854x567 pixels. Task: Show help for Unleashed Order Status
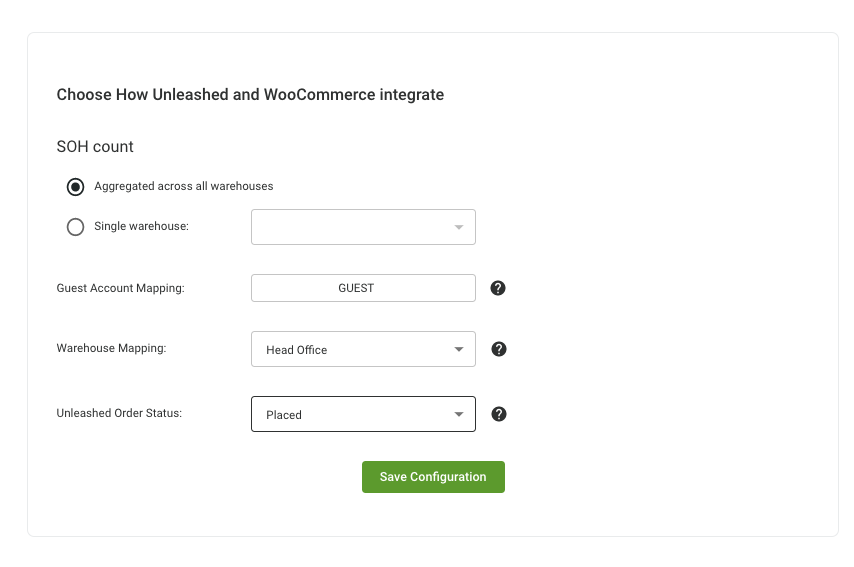click(x=499, y=414)
